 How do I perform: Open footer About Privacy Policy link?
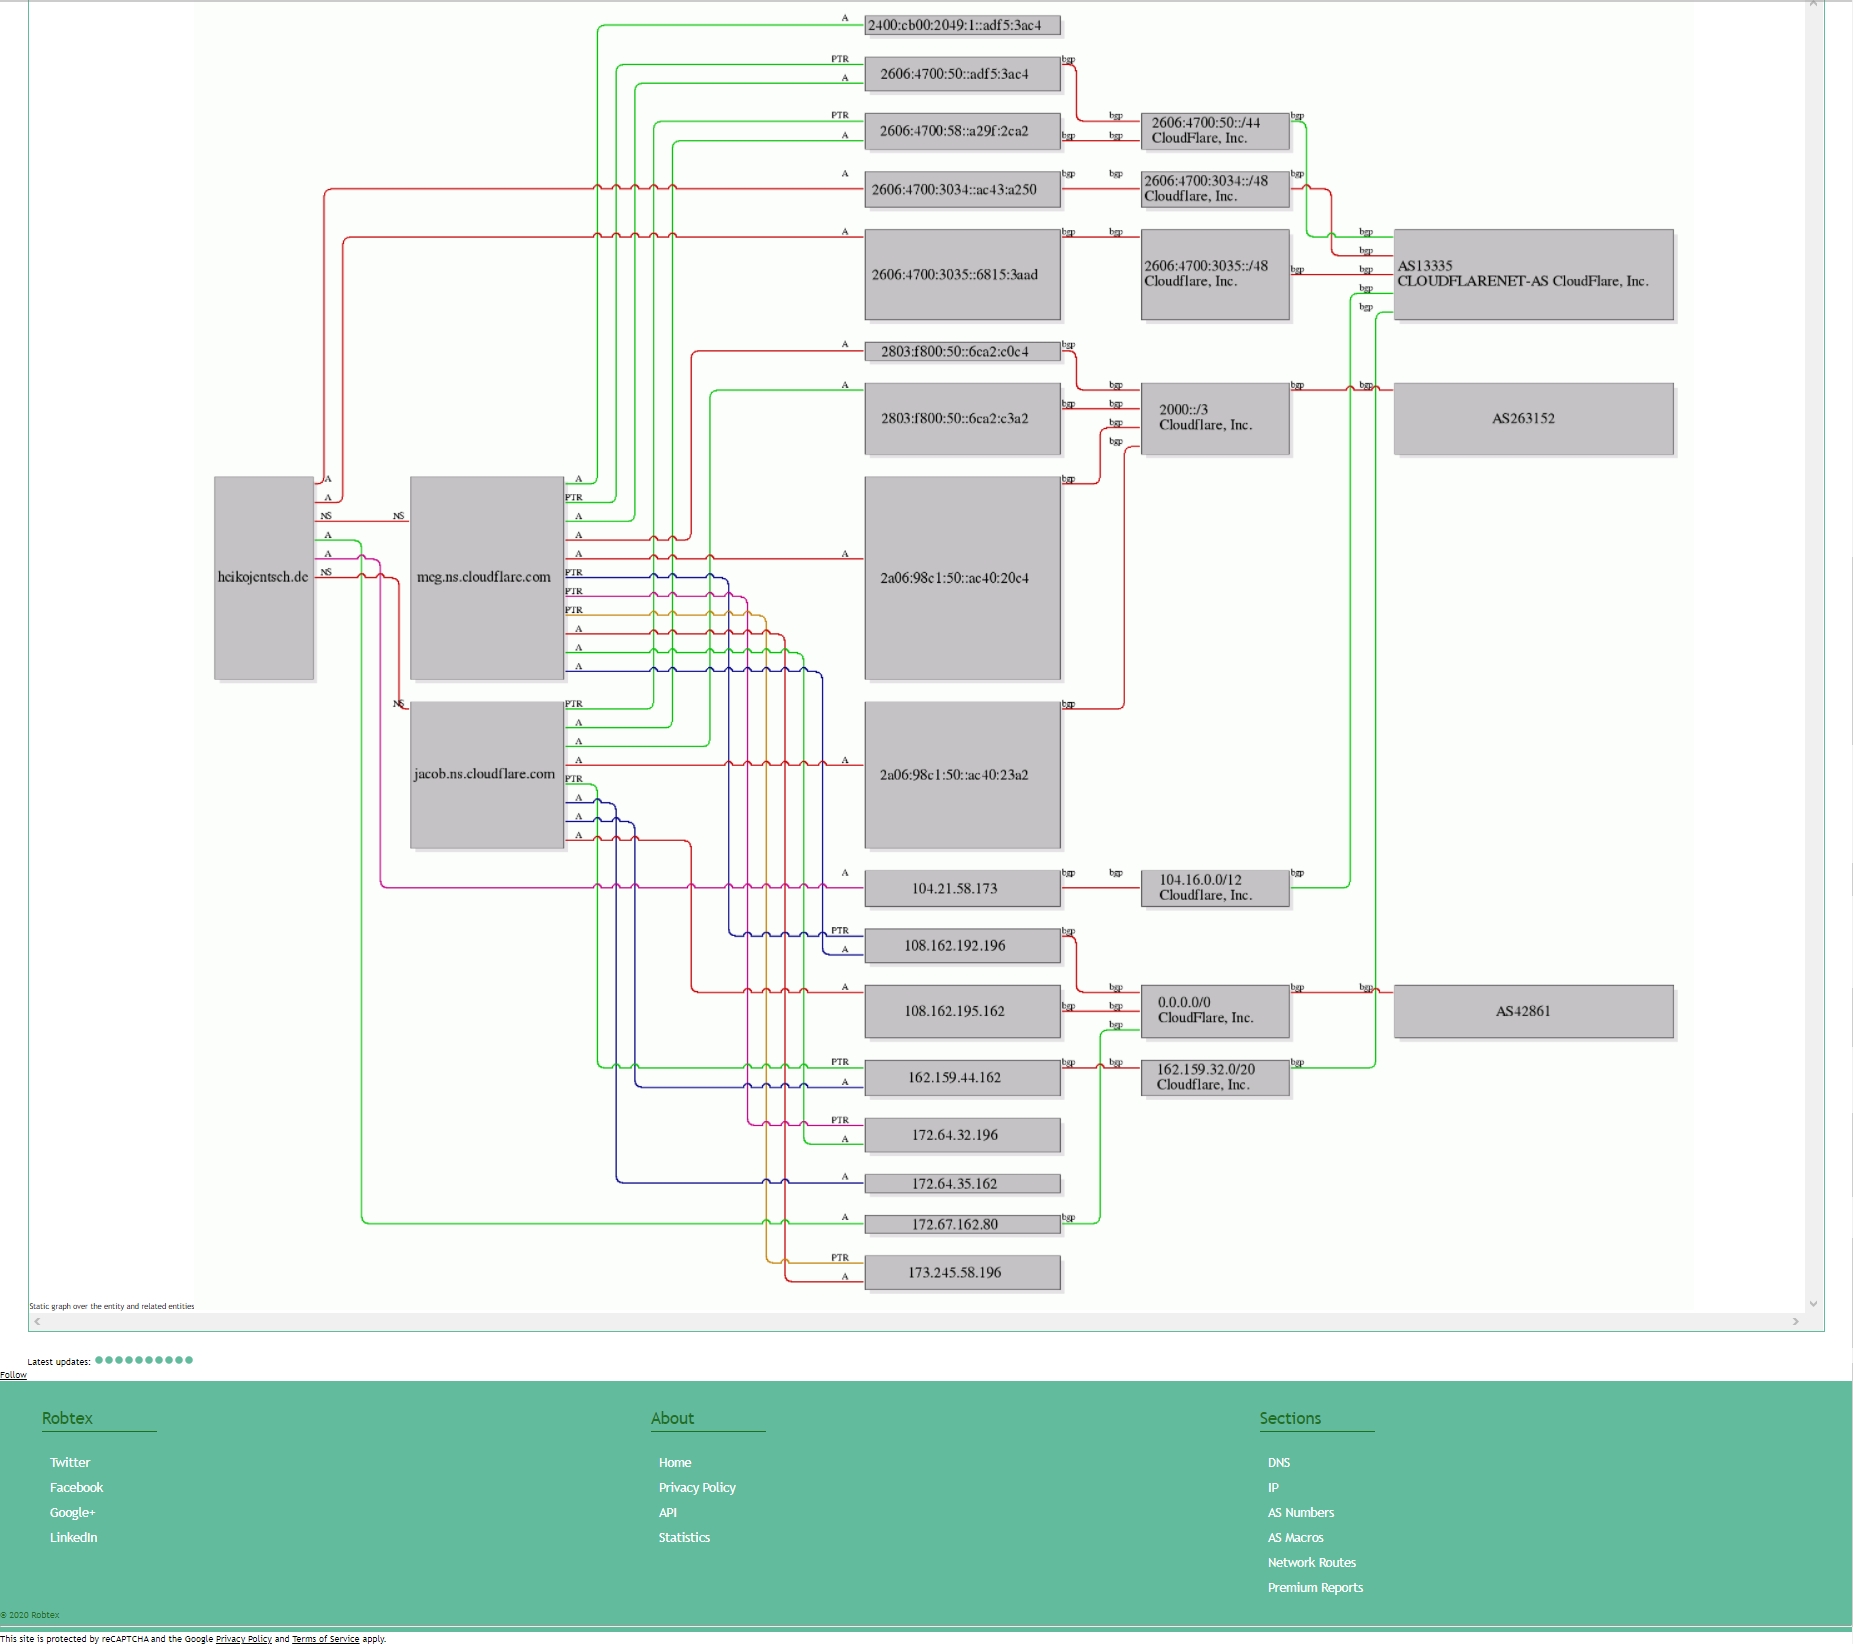[697, 1487]
